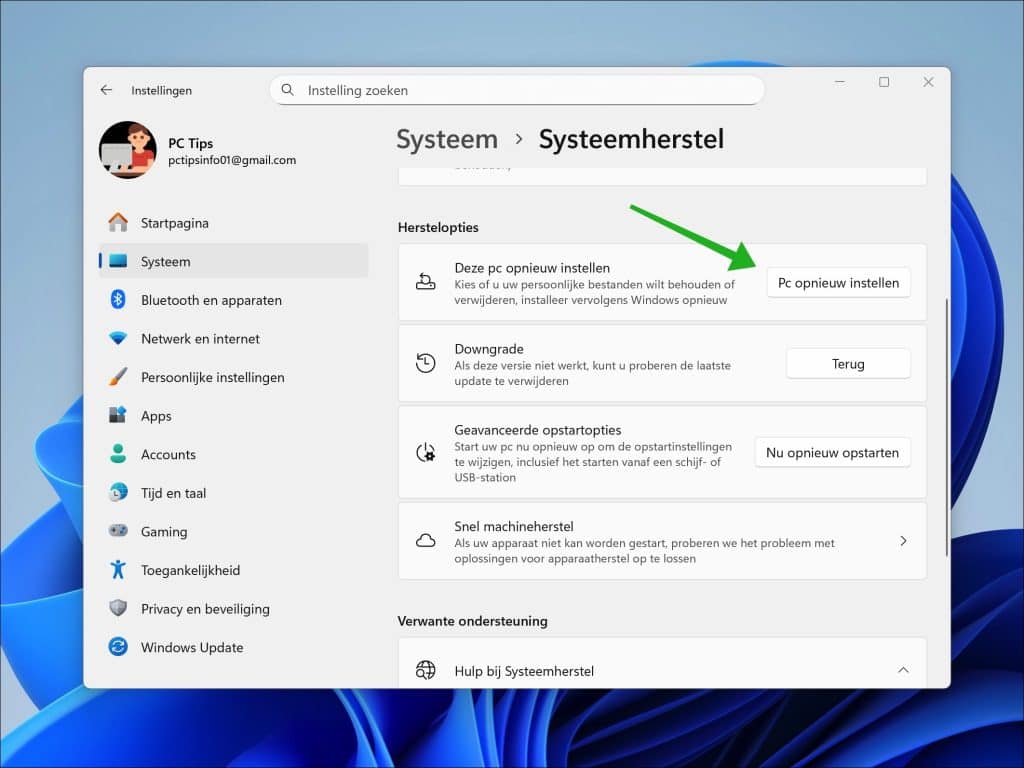Select Systeem in the sidebar
This screenshot has width=1024, height=768.
click(234, 261)
